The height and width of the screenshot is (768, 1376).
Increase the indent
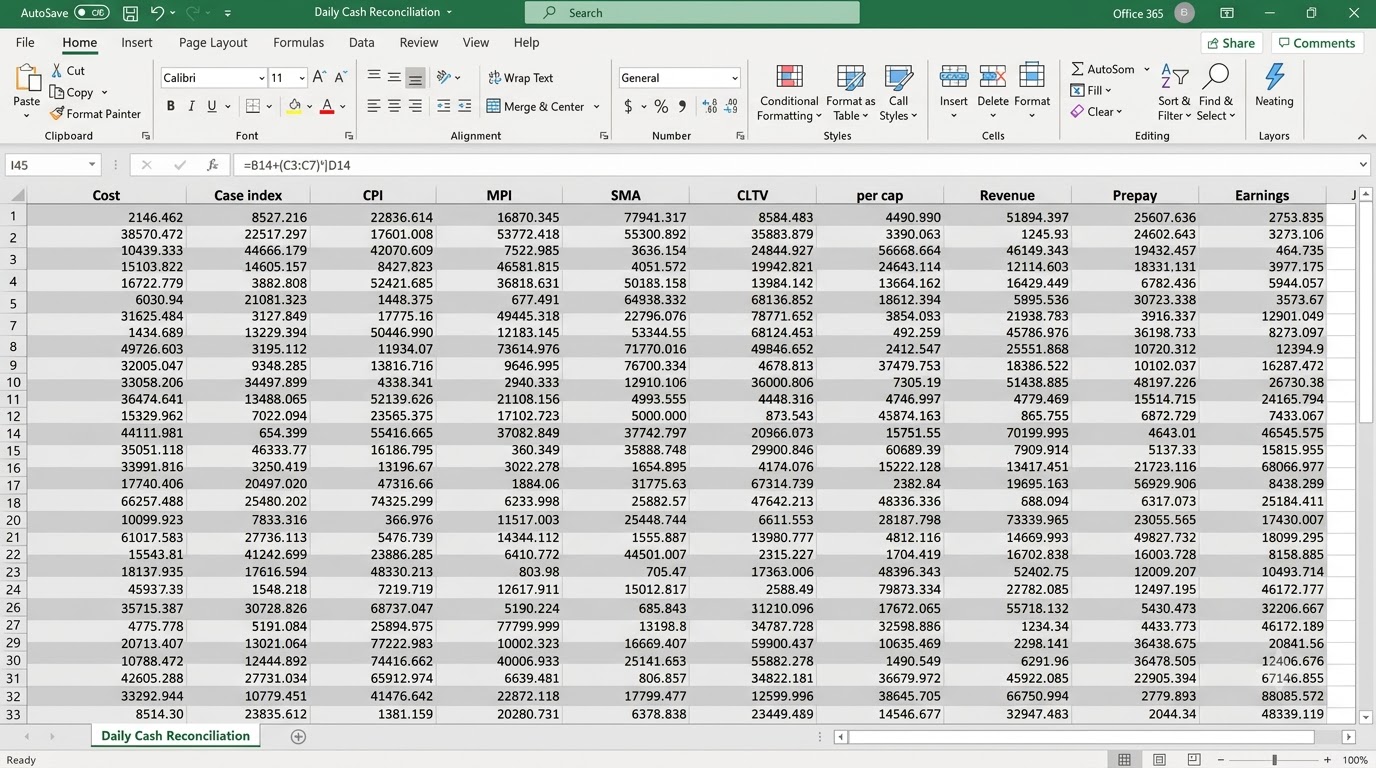465,106
